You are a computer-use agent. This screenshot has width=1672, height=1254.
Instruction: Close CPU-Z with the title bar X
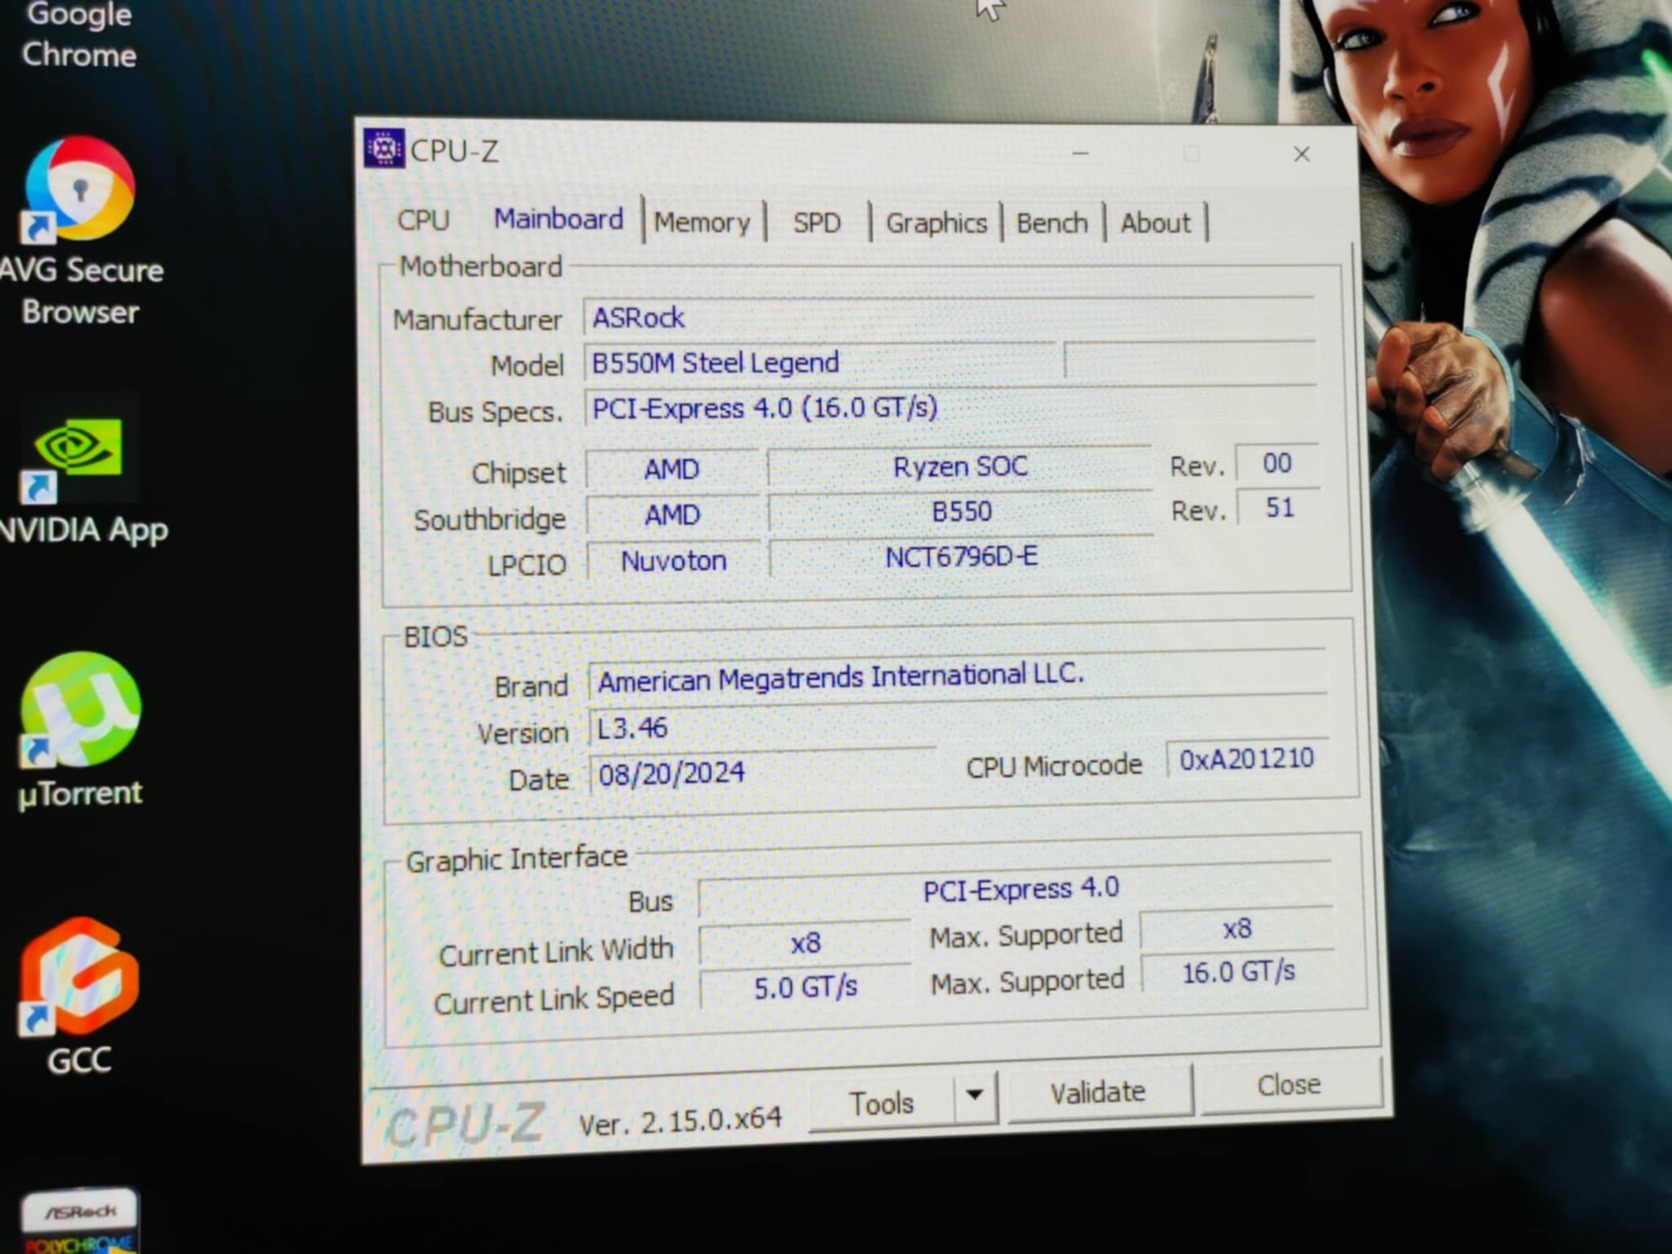(x=1301, y=154)
